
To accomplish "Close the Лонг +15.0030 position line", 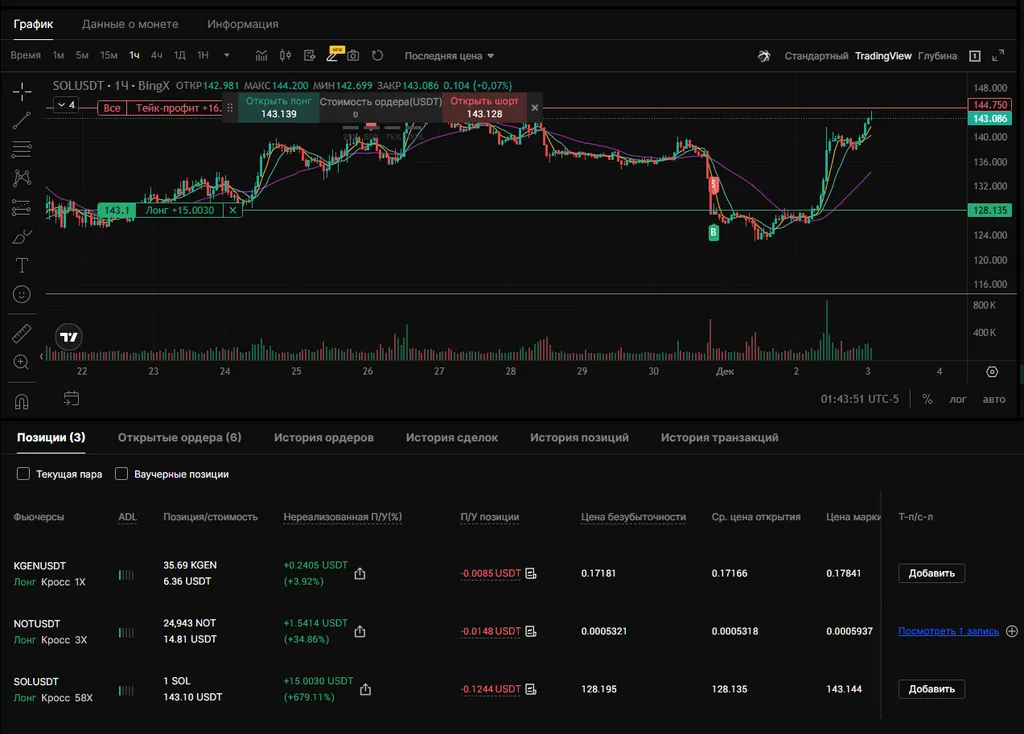I will [232, 210].
